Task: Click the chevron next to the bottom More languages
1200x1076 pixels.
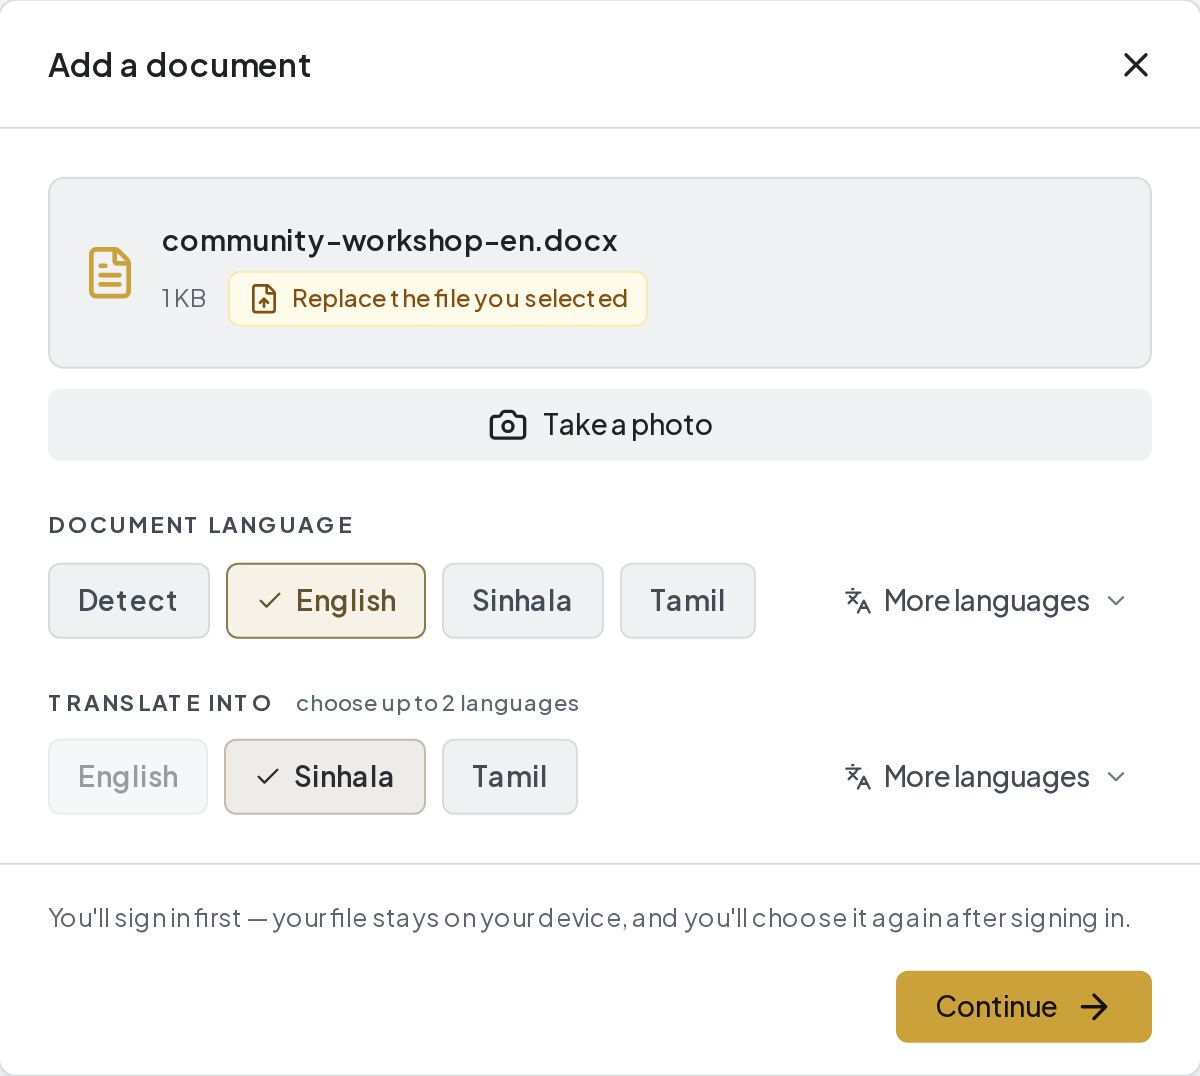Action: (x=1117, y=777)
